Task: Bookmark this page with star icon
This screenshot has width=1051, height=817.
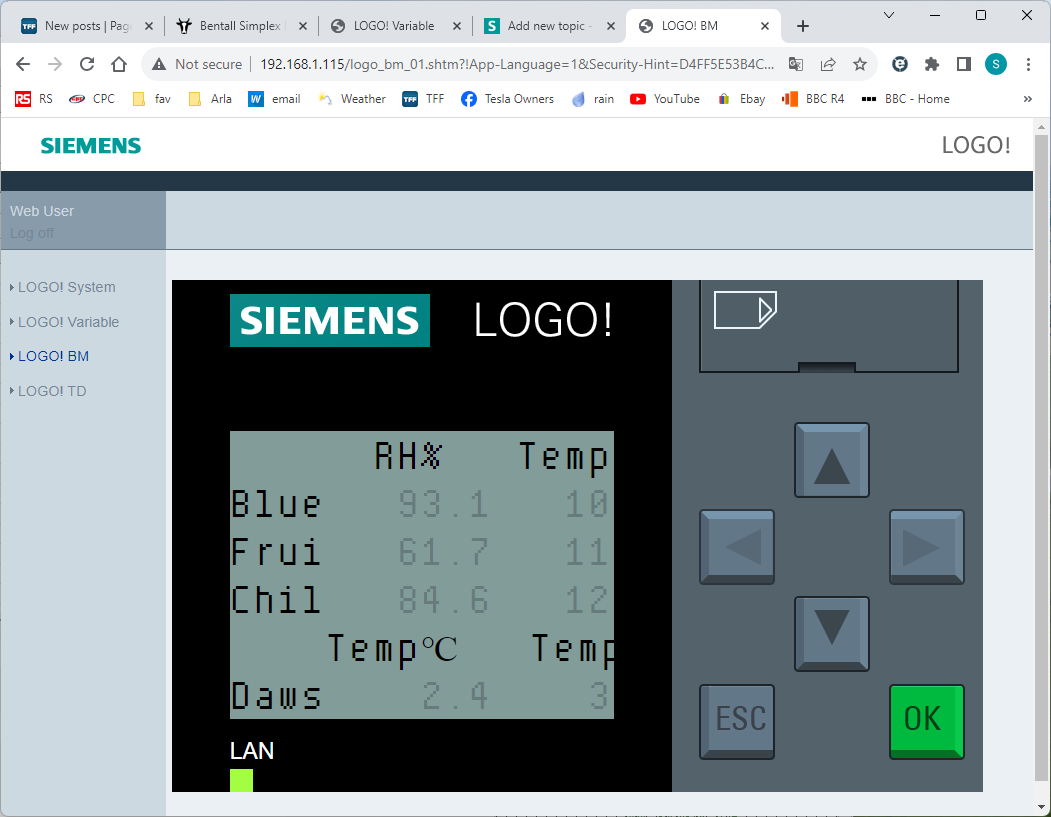Action: [860, 64]
